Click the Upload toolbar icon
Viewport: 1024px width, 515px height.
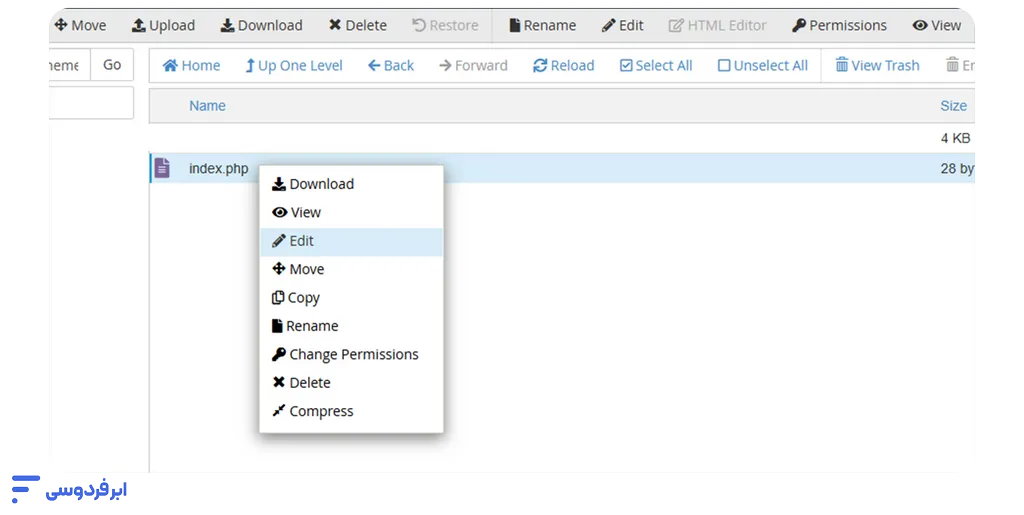click(139, 25)
